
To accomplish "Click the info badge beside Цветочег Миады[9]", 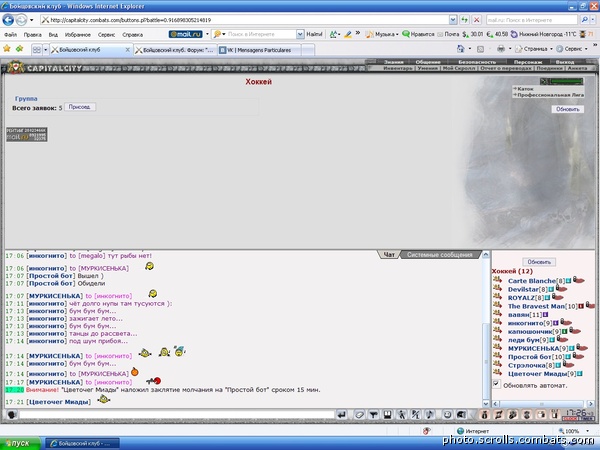I will (x=580, y=374).
